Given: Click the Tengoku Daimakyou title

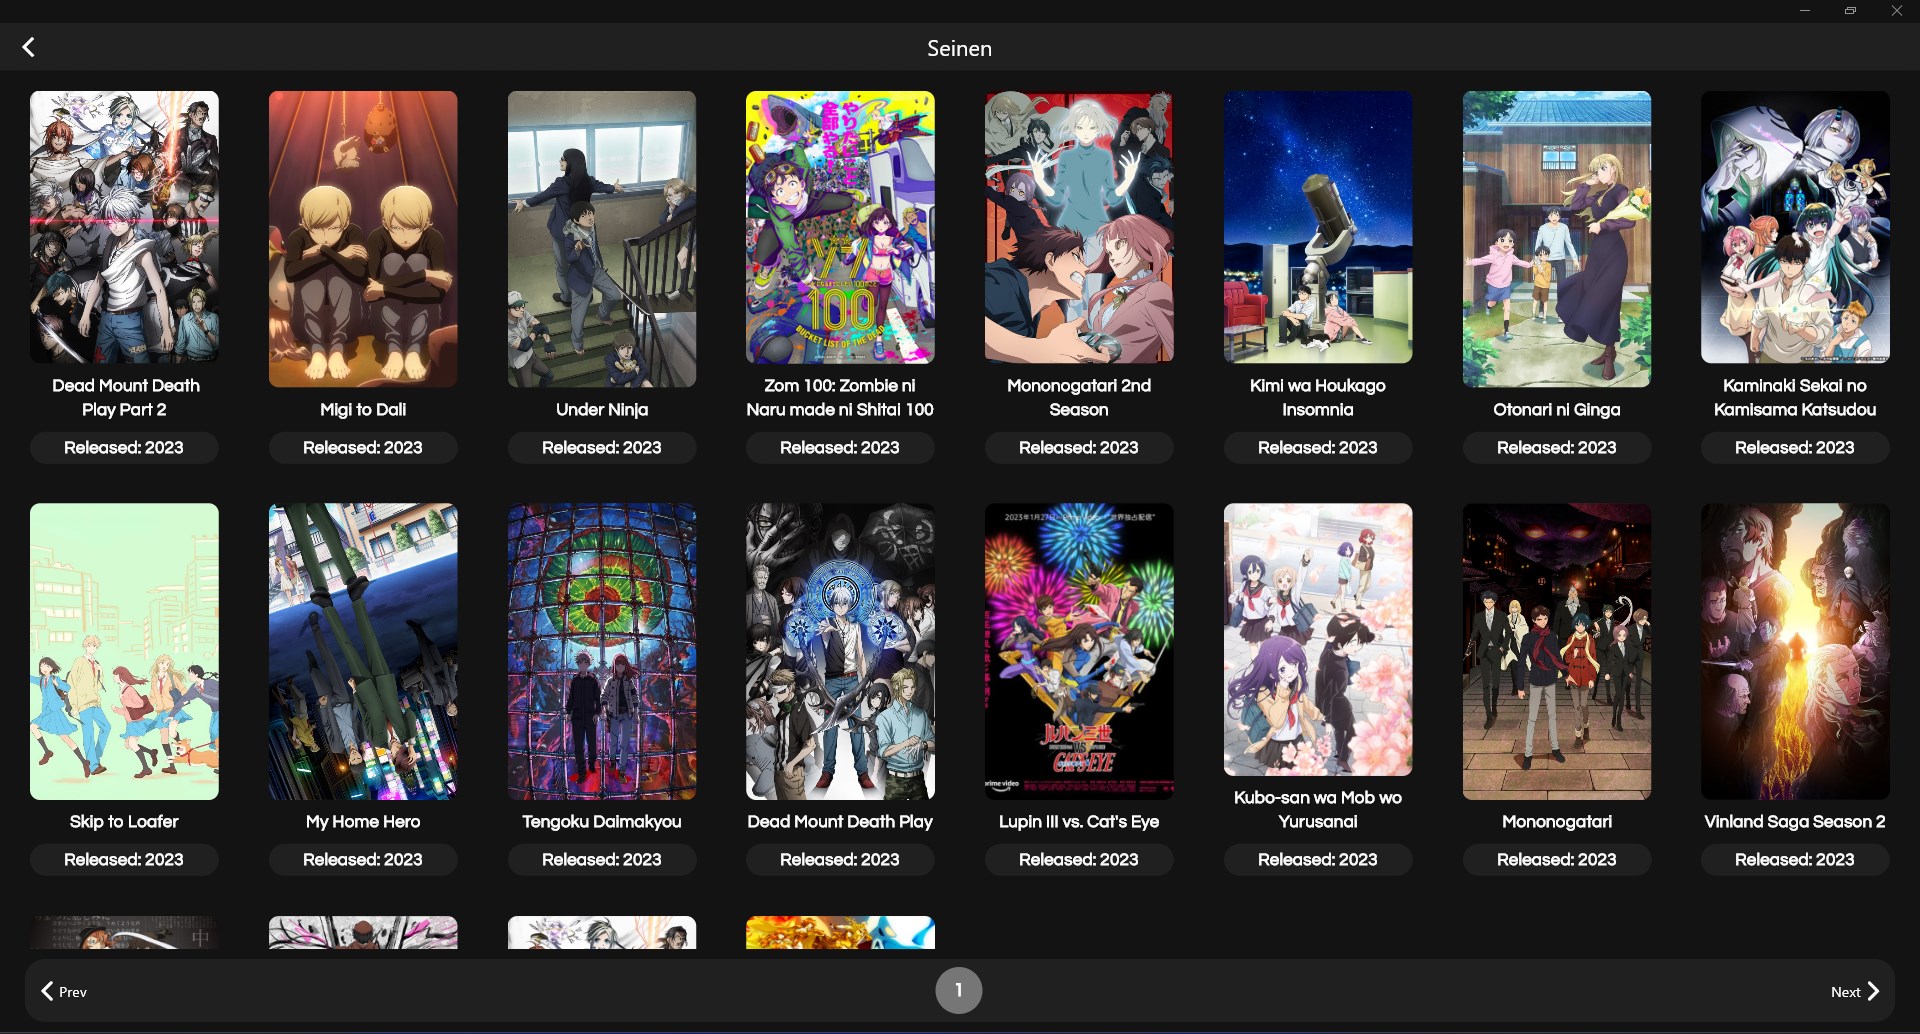Looking at the screenshot, I should 602,822.
